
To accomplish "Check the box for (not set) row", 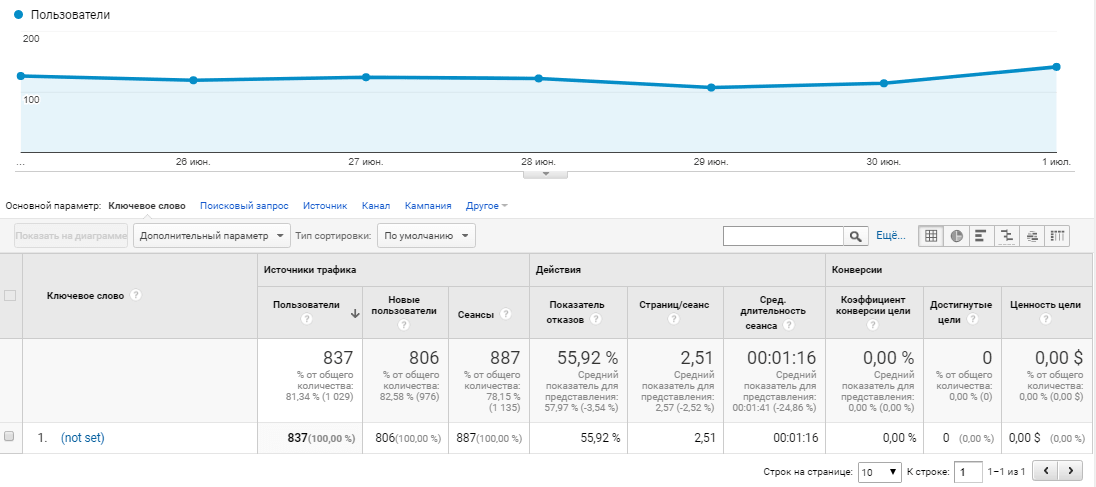I will (9, 436).
